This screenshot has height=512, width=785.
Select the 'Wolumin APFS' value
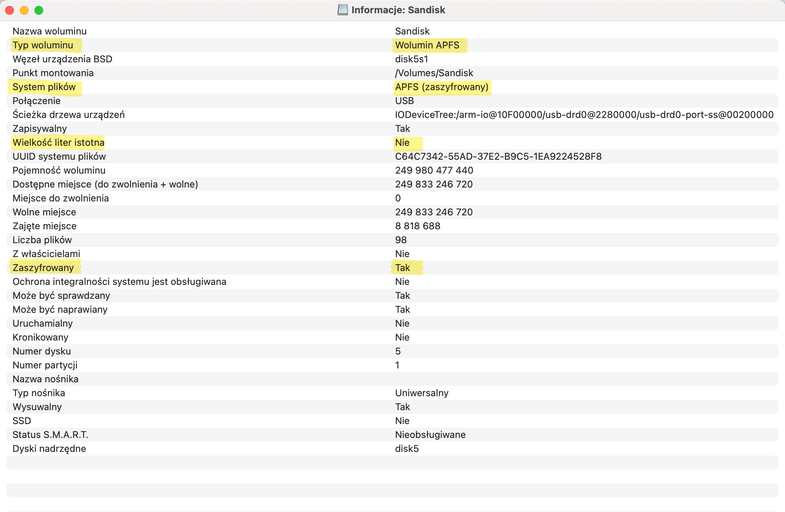[x=427, y=45]
